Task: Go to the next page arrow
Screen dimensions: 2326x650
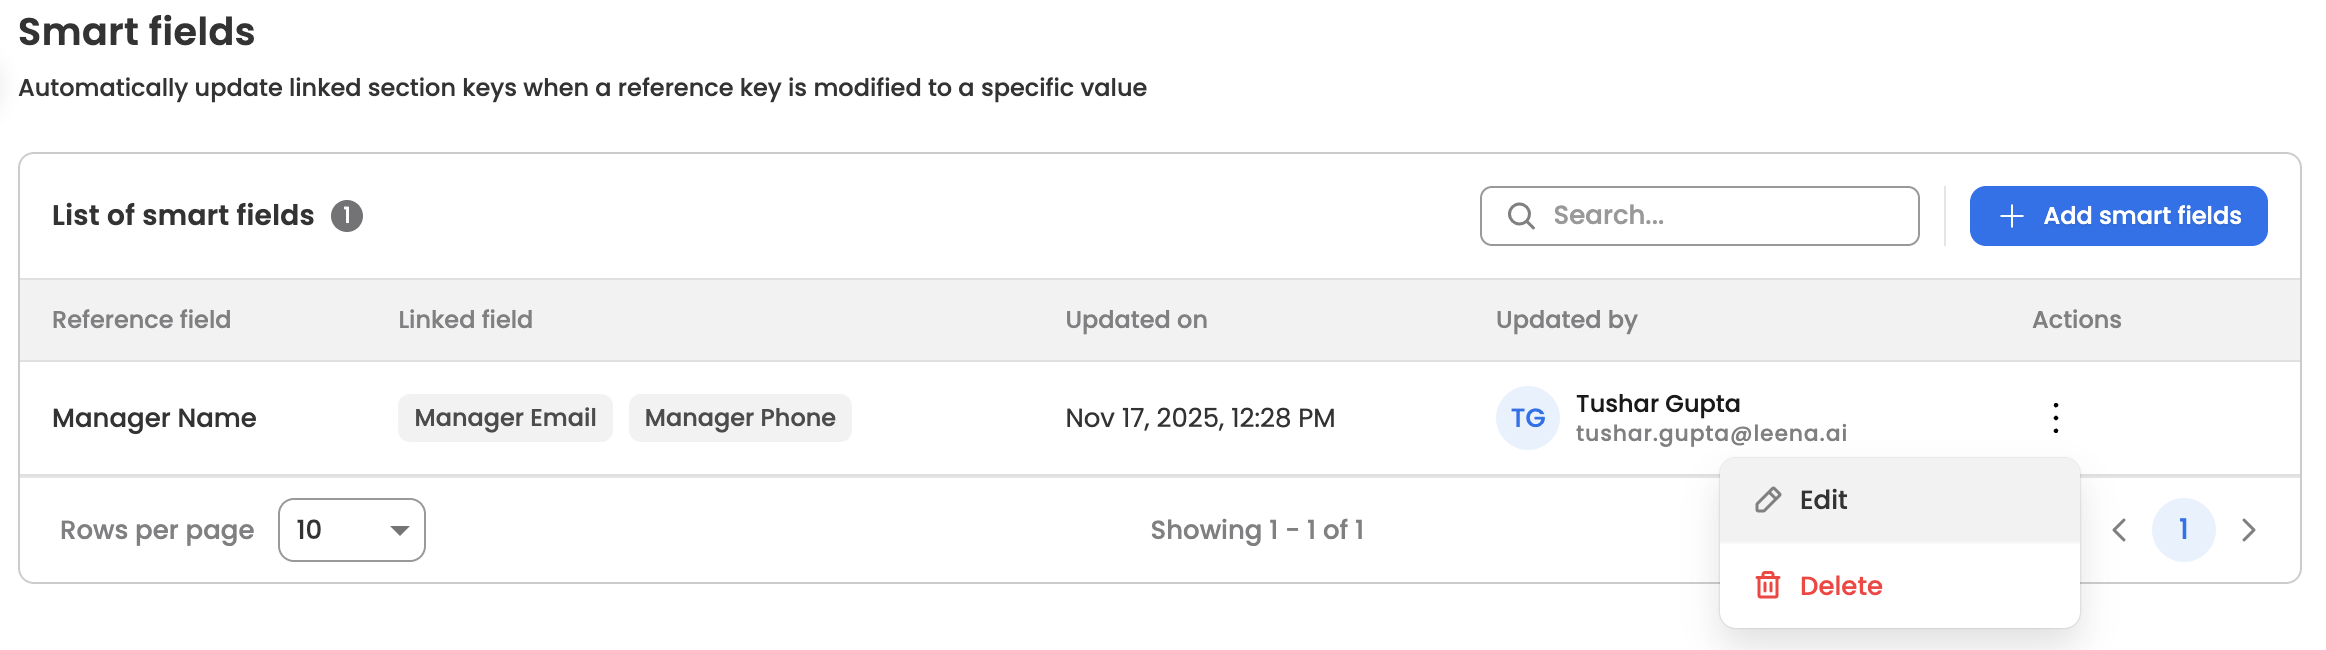Action: (2249, 530)
